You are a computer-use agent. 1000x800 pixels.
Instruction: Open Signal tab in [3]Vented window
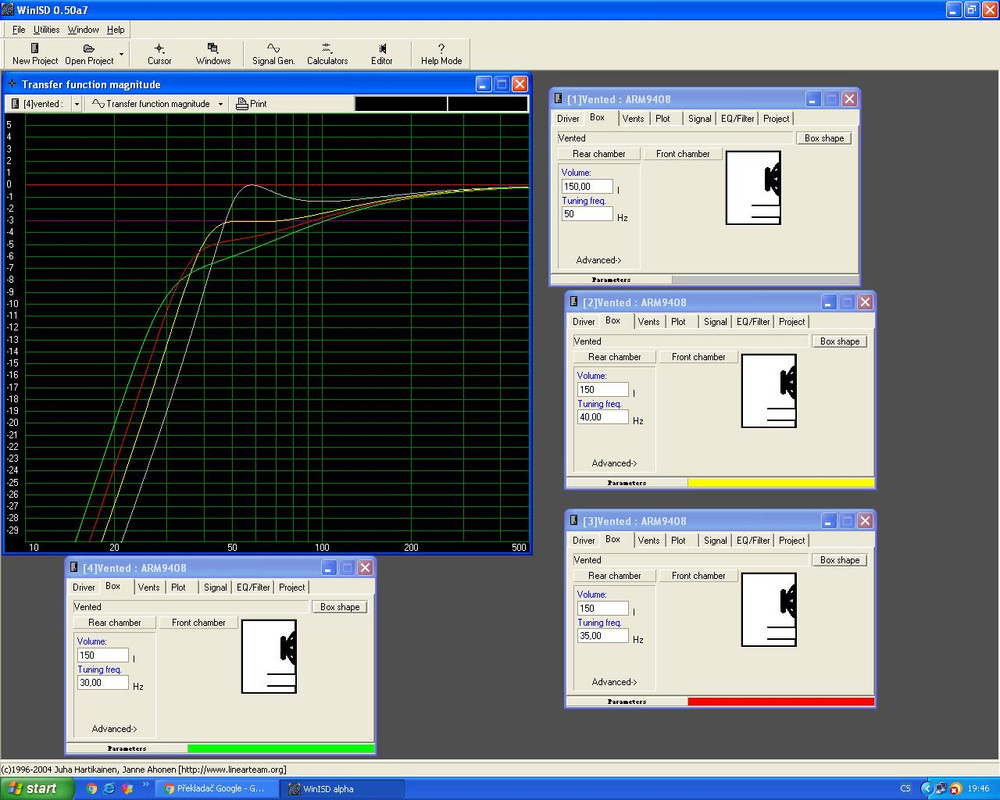pyautogui.click(x=715, y=541)
